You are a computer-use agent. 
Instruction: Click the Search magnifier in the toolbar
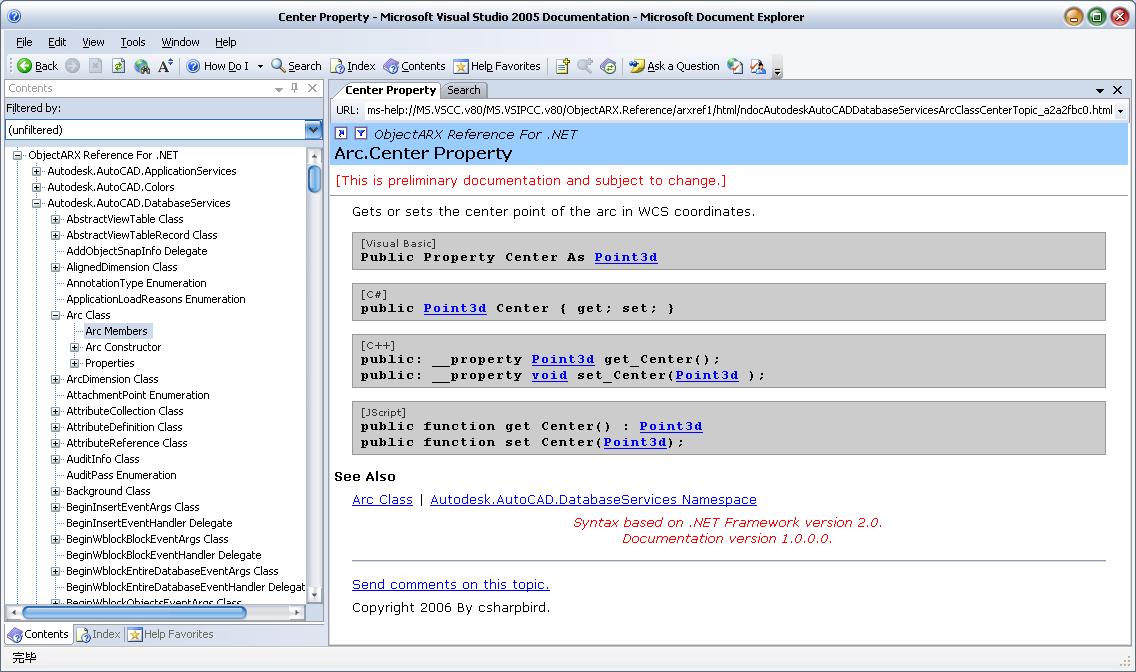[296, 66]
